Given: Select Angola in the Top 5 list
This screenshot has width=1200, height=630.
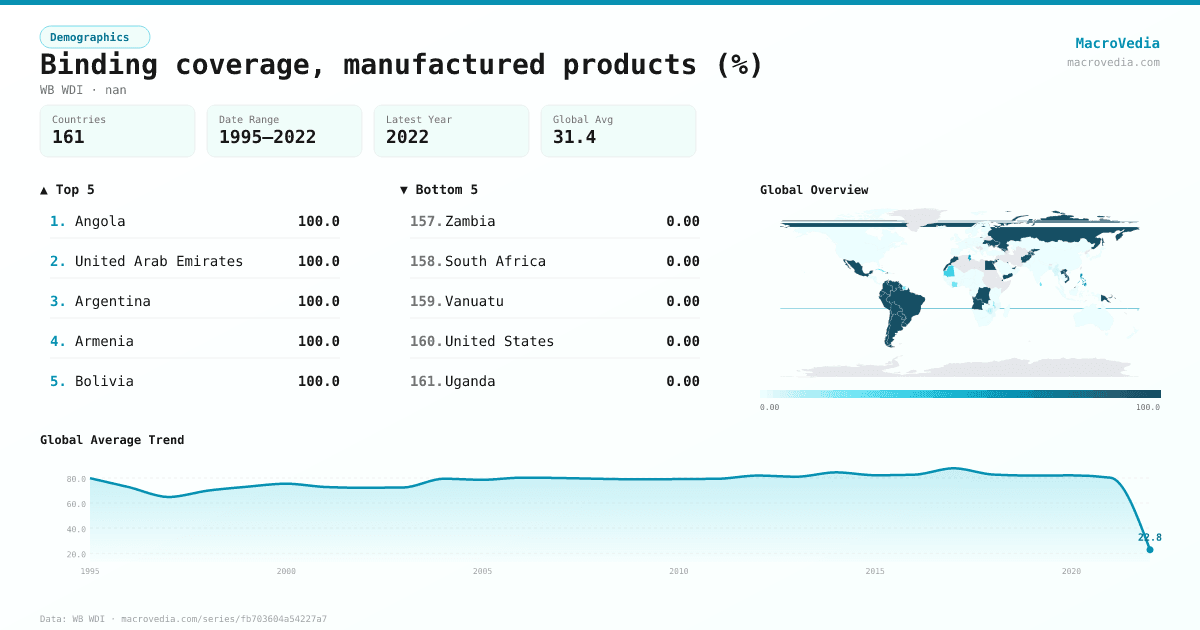Looking at the screenshot, I should pos(100,221).
